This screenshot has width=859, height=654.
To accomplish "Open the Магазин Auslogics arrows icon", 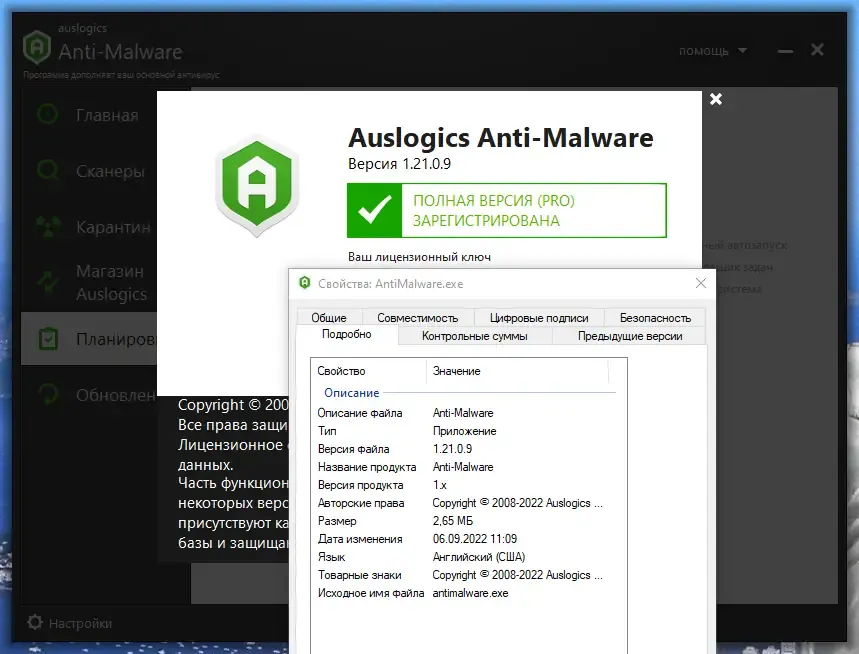I will tap(48, 282).
